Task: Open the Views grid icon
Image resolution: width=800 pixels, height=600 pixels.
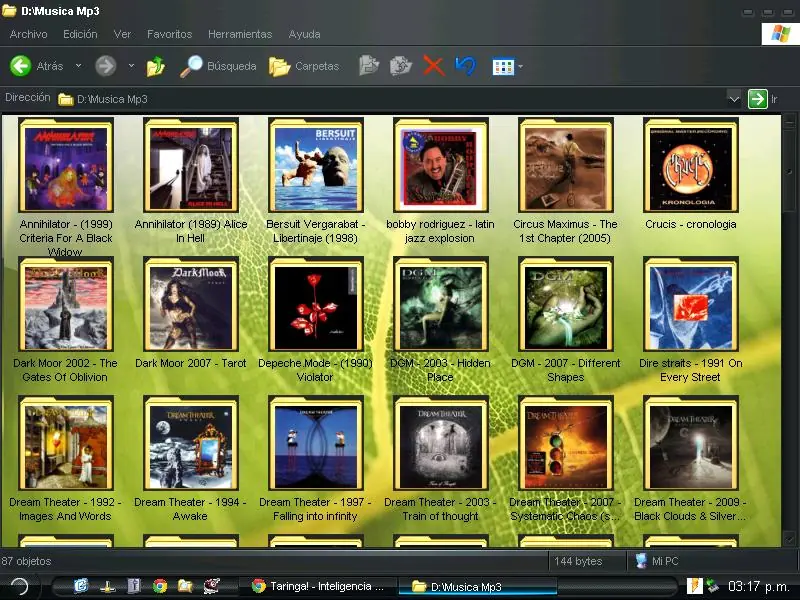Action: click(x=503, y=66)
